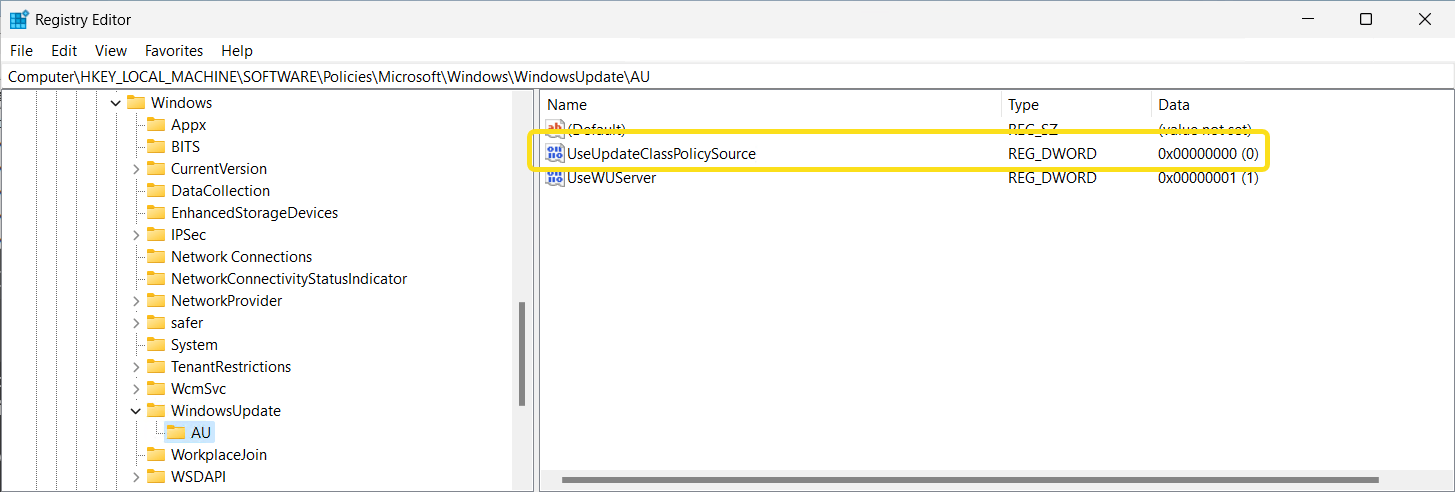Select the Windows folder icon in tree

pyautogui.click(x=136, y=103)
